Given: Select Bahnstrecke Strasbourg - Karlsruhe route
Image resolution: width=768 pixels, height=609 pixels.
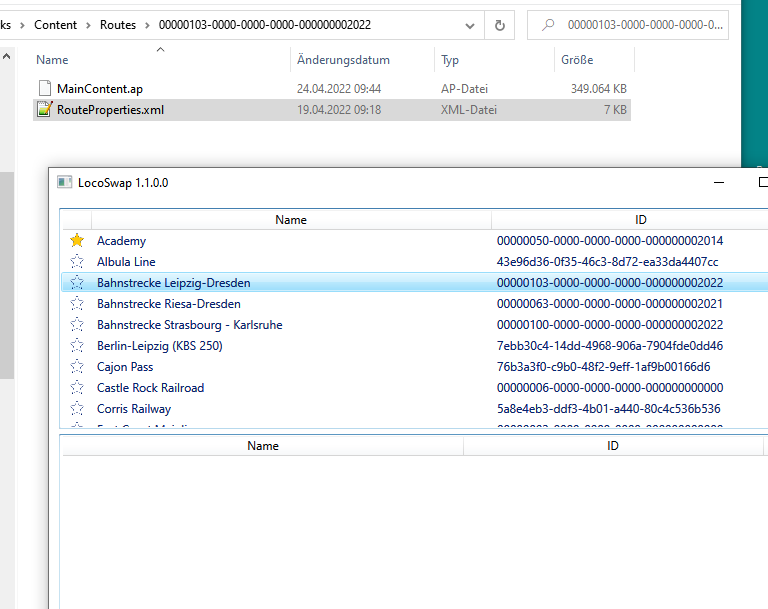Looking at the screenshot, I should (415, 325).
